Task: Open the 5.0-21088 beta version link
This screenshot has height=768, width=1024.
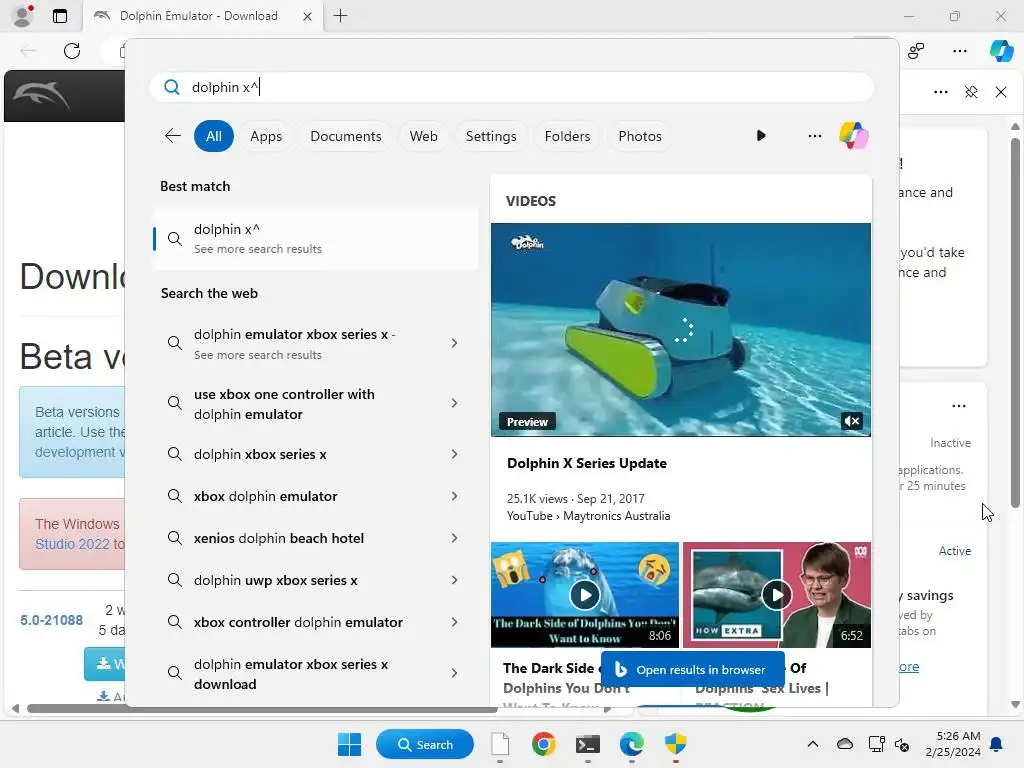Action: tap(52, 620)
